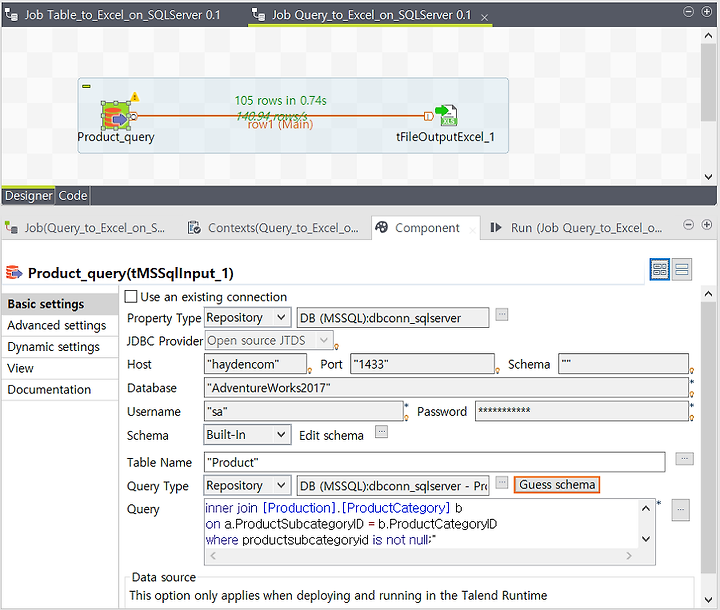
Task: Minimize the designer editor panel
Action: [688, 11]
